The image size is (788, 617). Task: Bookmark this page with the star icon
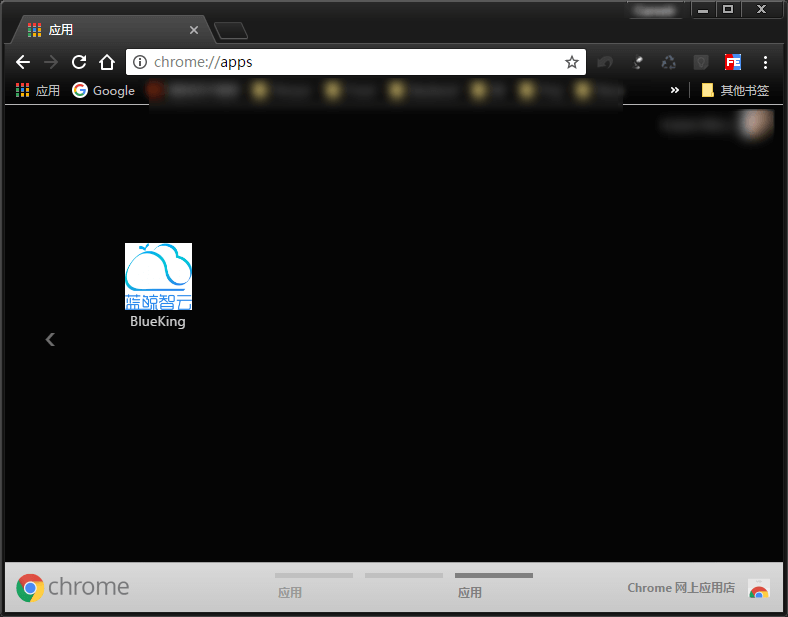(x=571, y=62)
